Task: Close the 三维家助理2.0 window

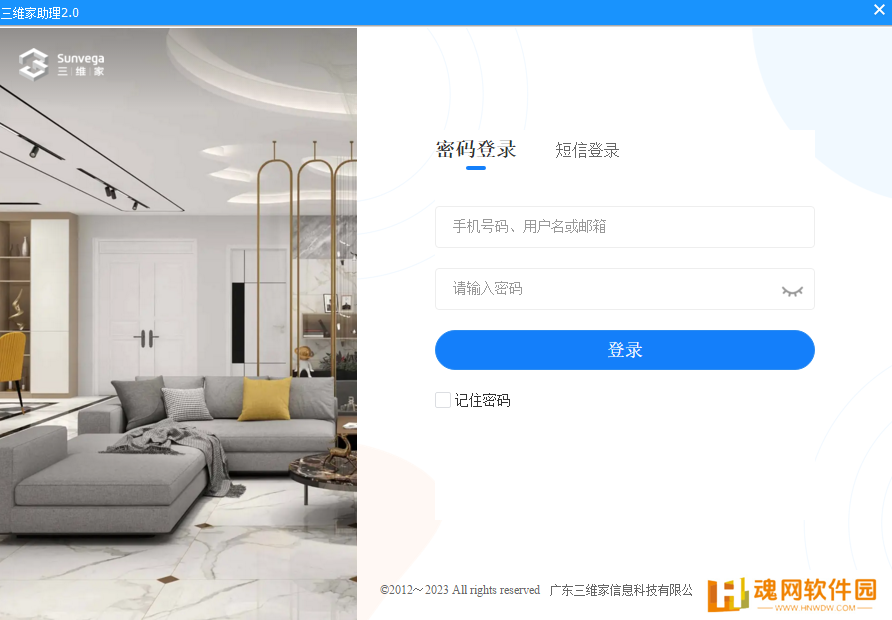Action: point(879,10)
